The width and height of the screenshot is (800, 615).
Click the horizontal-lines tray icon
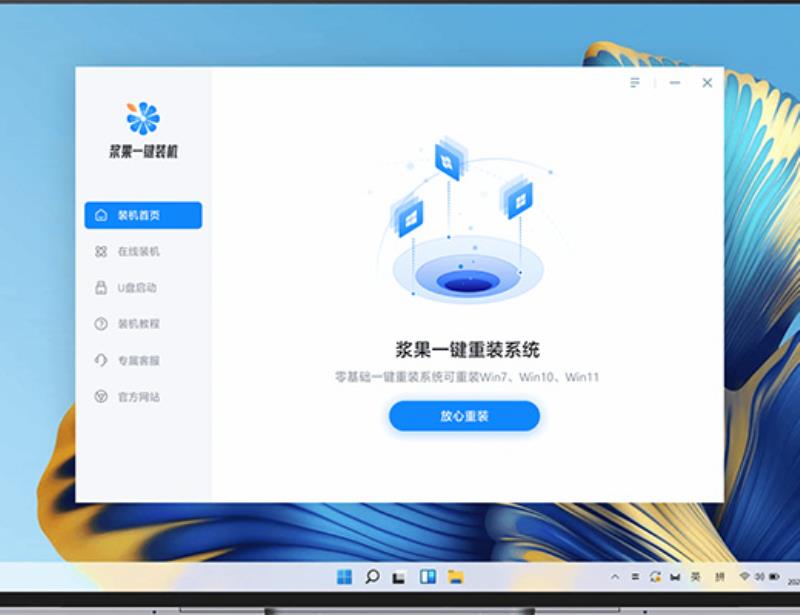635,577
